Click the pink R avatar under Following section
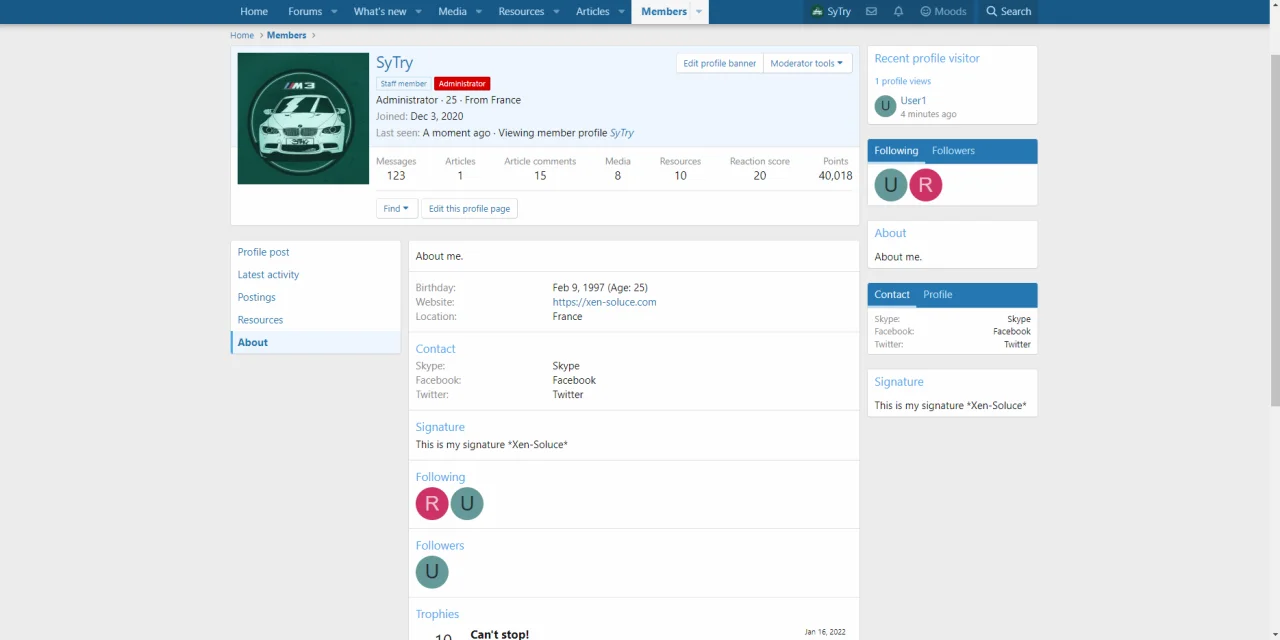This screenshot has height=640, width=1280. (432, 504)
